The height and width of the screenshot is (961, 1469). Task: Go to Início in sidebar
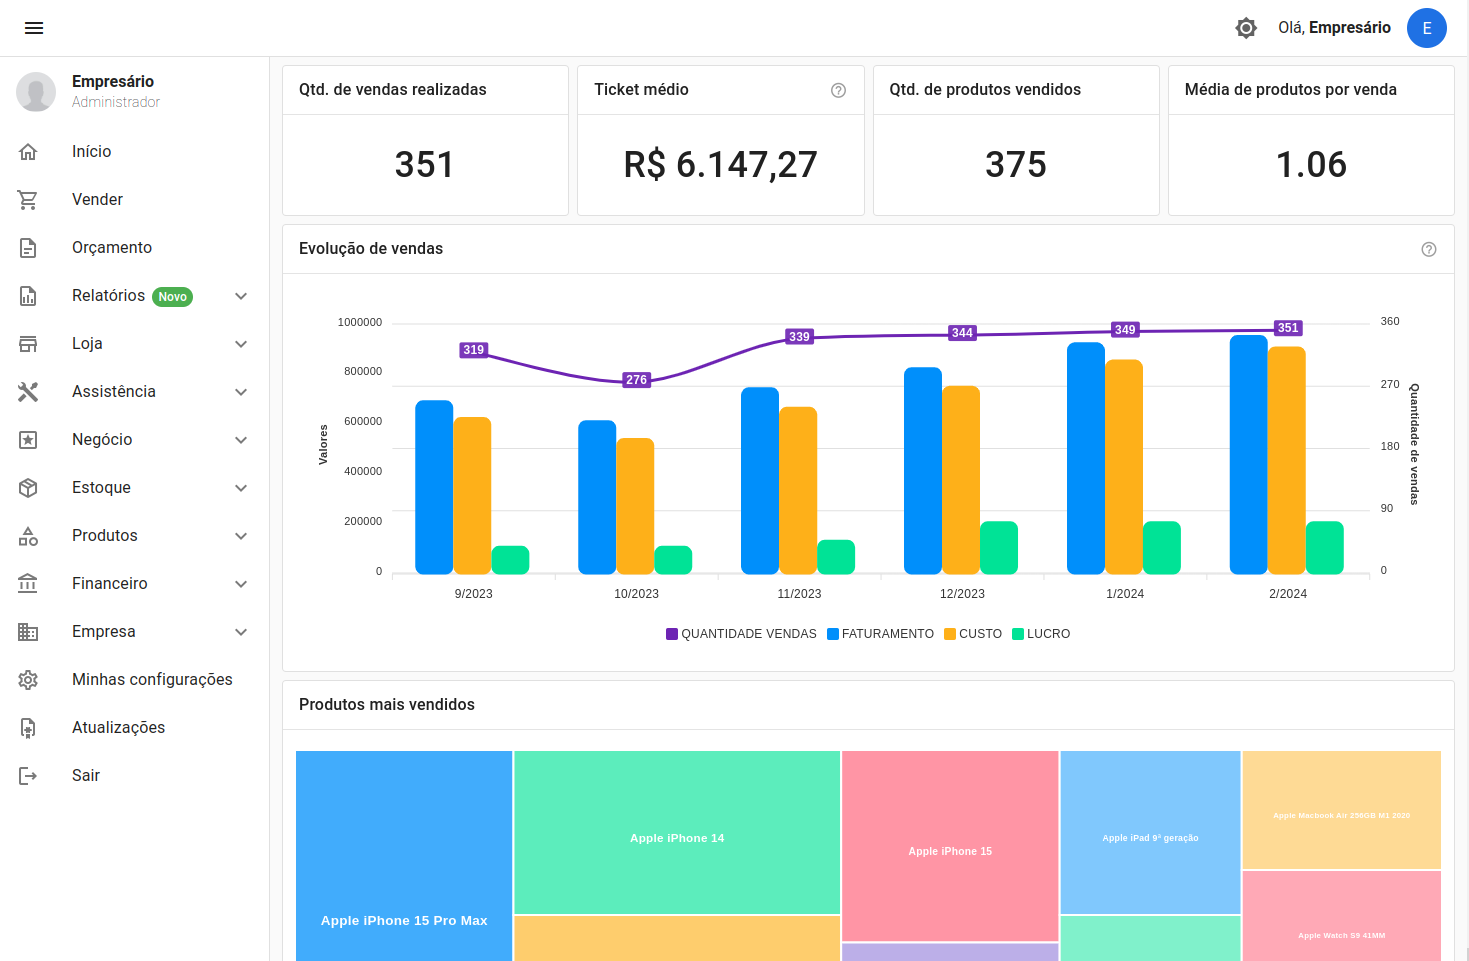(91, 152)
